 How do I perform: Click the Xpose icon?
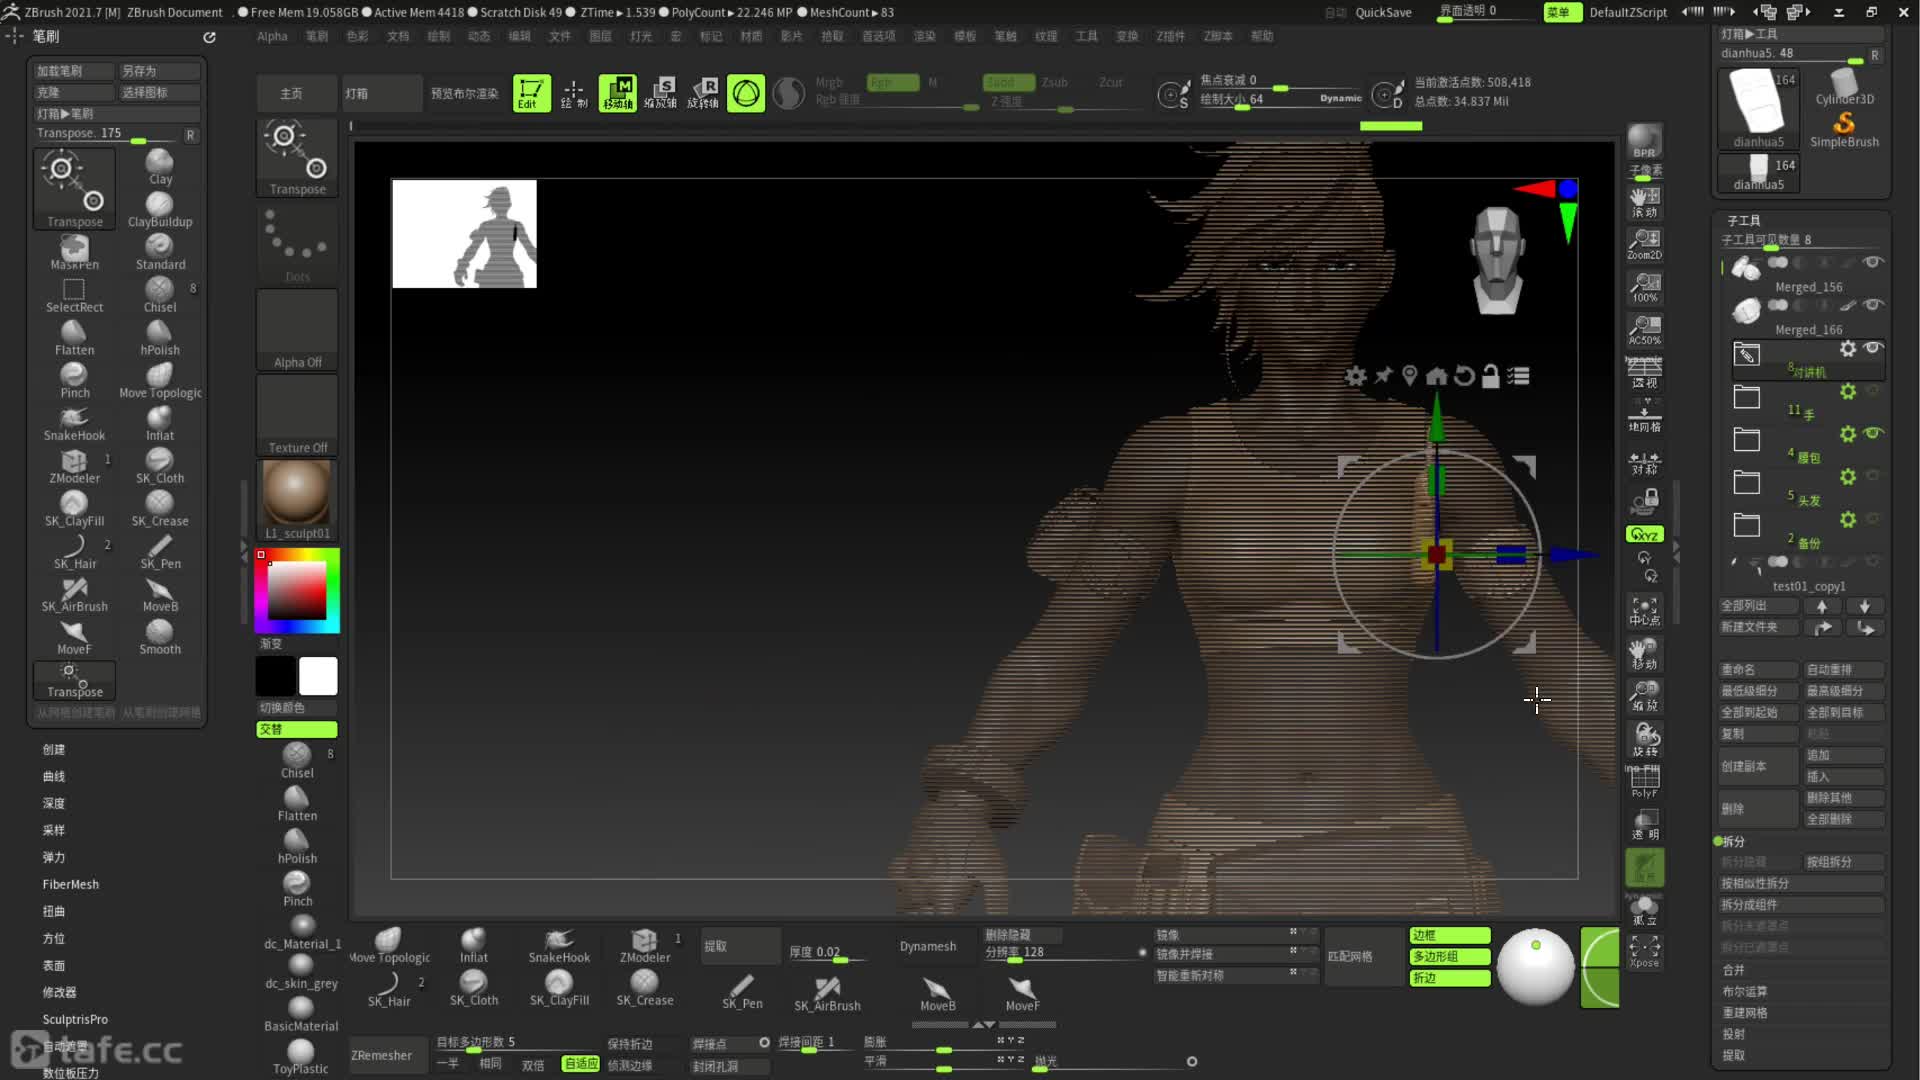(x=1644, y=951)
